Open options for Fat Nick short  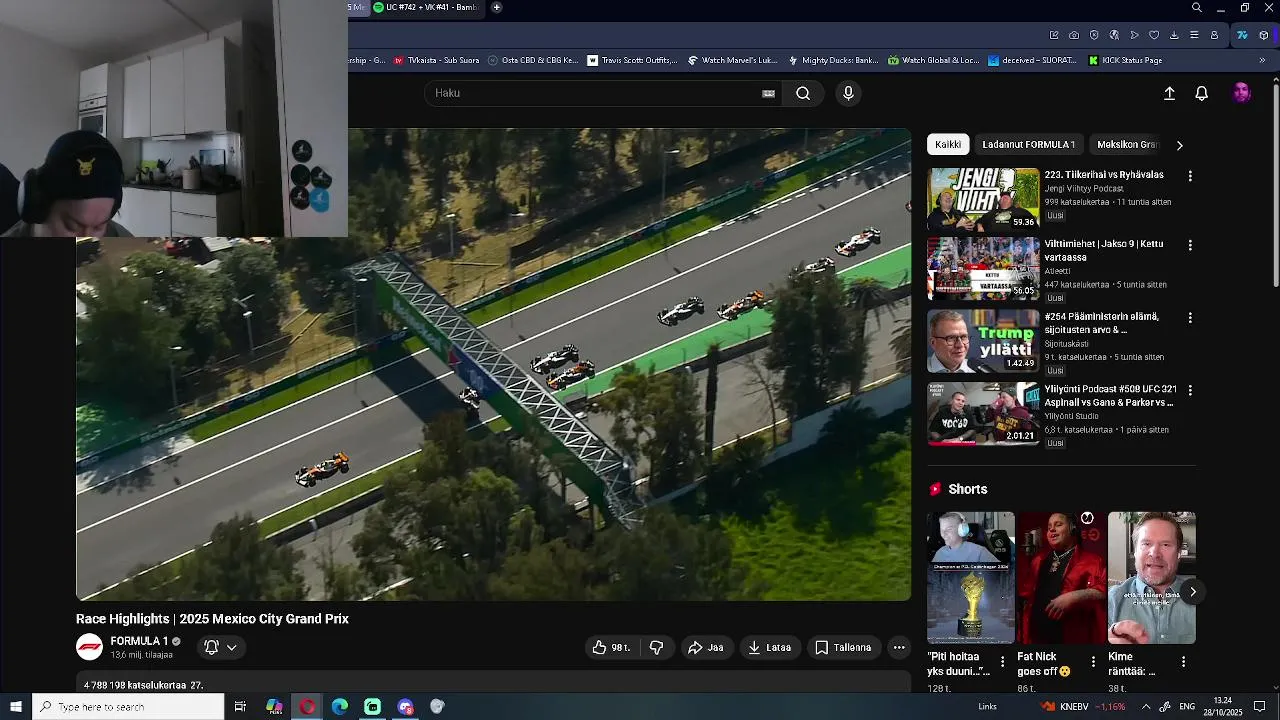[x=1093, y=662]
